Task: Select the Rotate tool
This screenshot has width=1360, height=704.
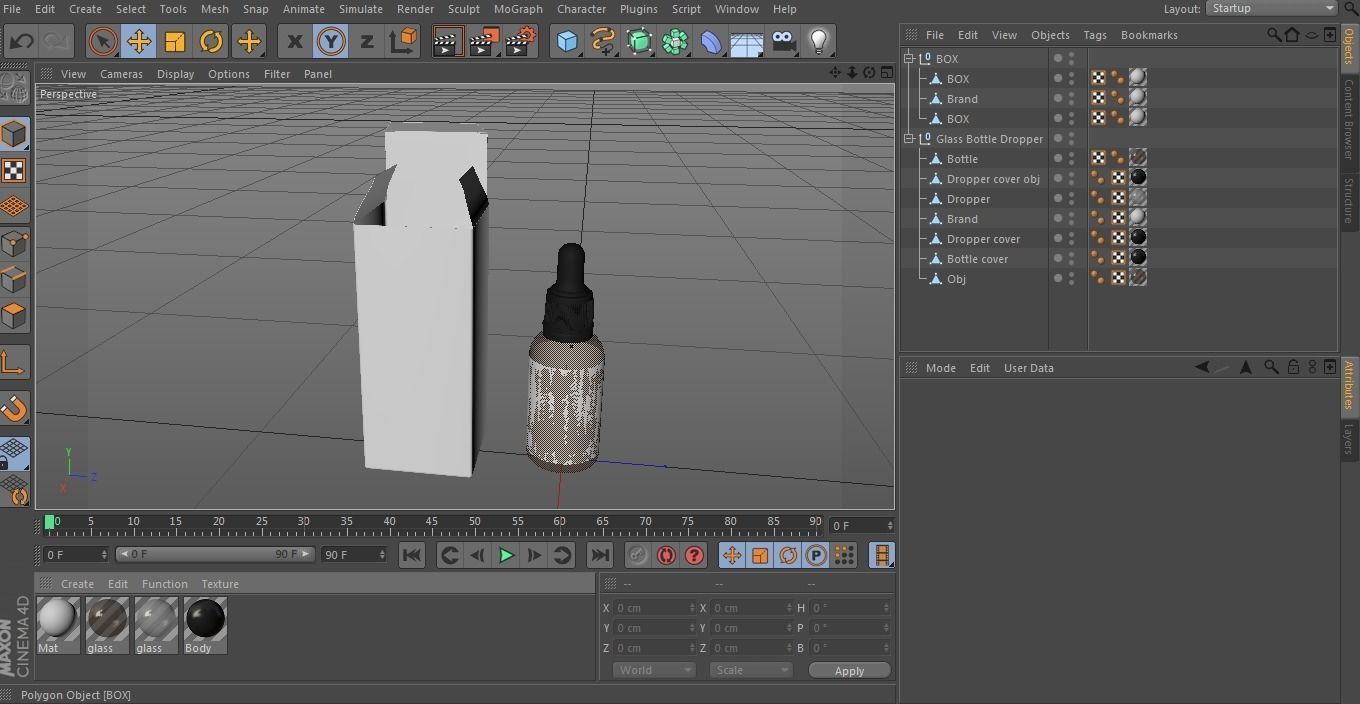Action: click(x=211, y=42)
